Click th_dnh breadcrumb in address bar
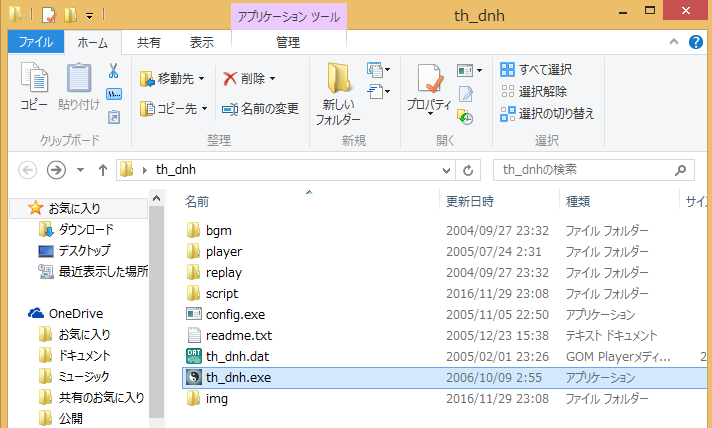The height and width of the screenshot is (428, 712). point(176,170)
